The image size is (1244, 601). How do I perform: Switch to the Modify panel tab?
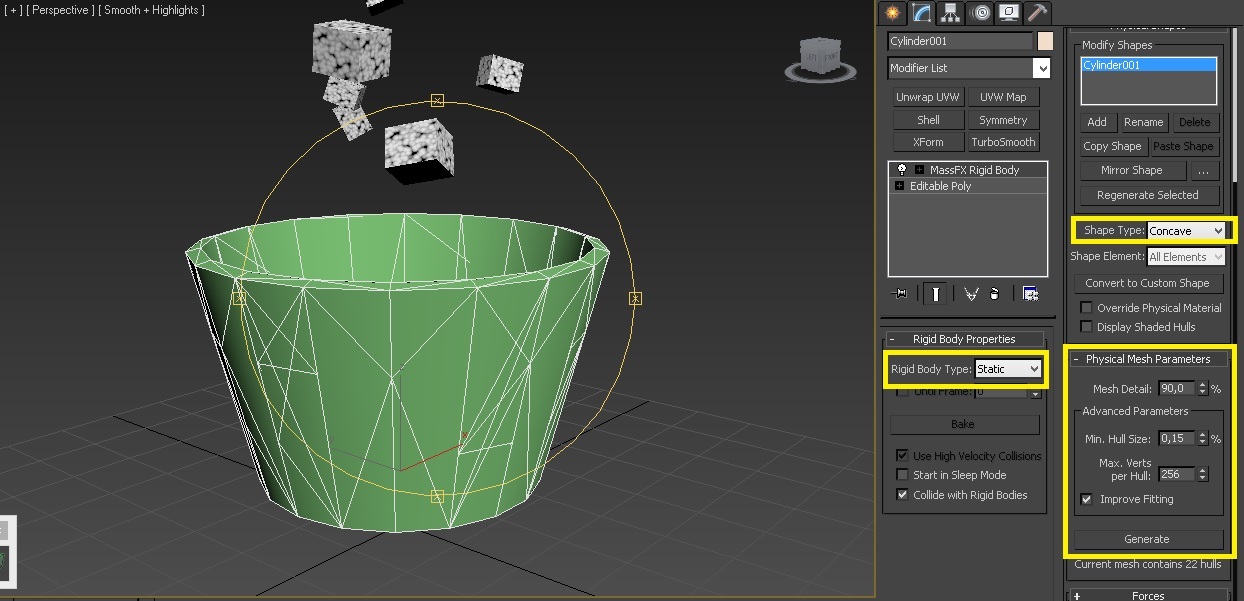(x=921, y=13)
